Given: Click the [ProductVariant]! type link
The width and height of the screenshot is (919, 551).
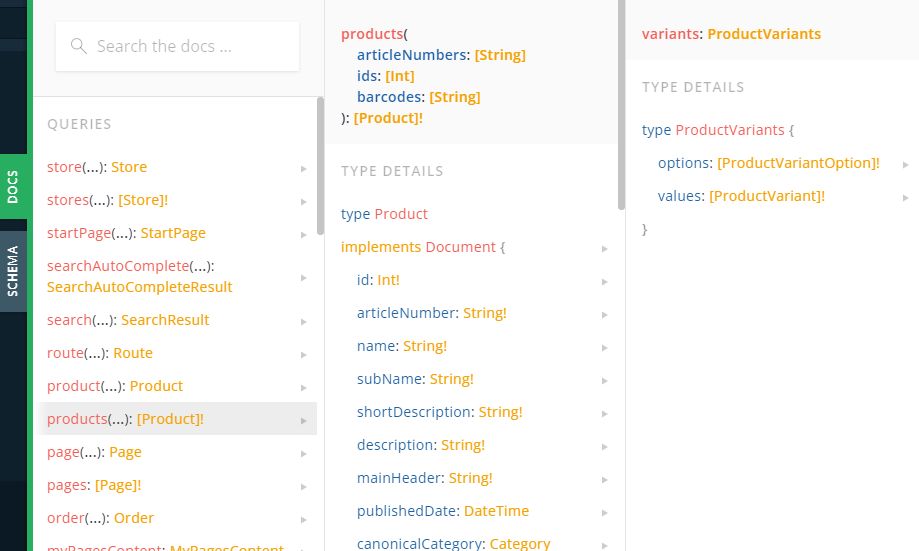Looking at the screenshot, I should 767,196.
